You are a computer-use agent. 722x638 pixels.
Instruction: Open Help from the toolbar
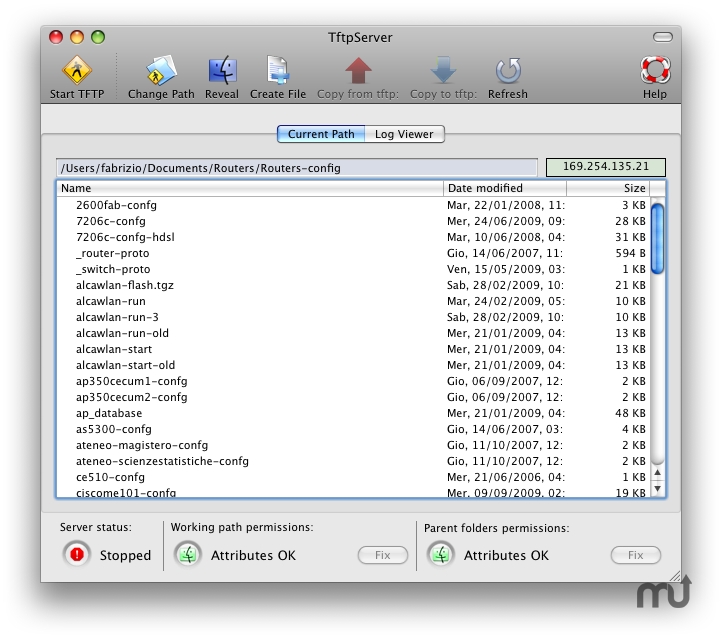[655, 72]
